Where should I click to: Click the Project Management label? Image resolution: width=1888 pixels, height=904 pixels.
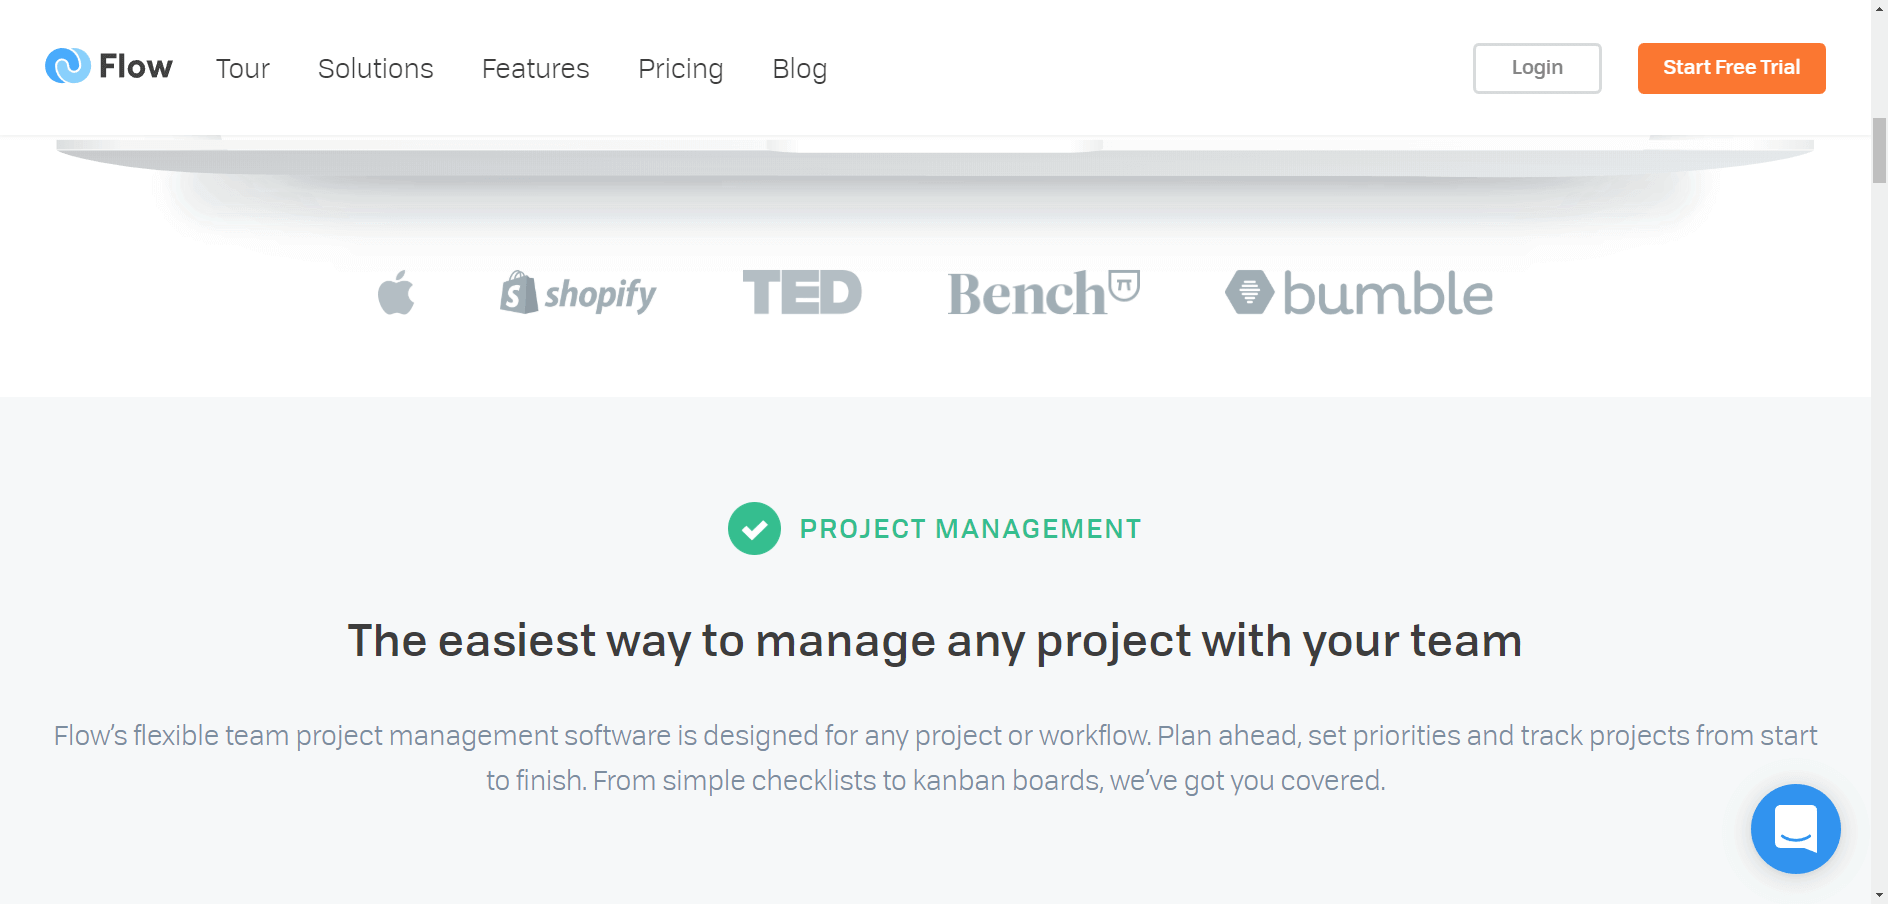point(970,528)
